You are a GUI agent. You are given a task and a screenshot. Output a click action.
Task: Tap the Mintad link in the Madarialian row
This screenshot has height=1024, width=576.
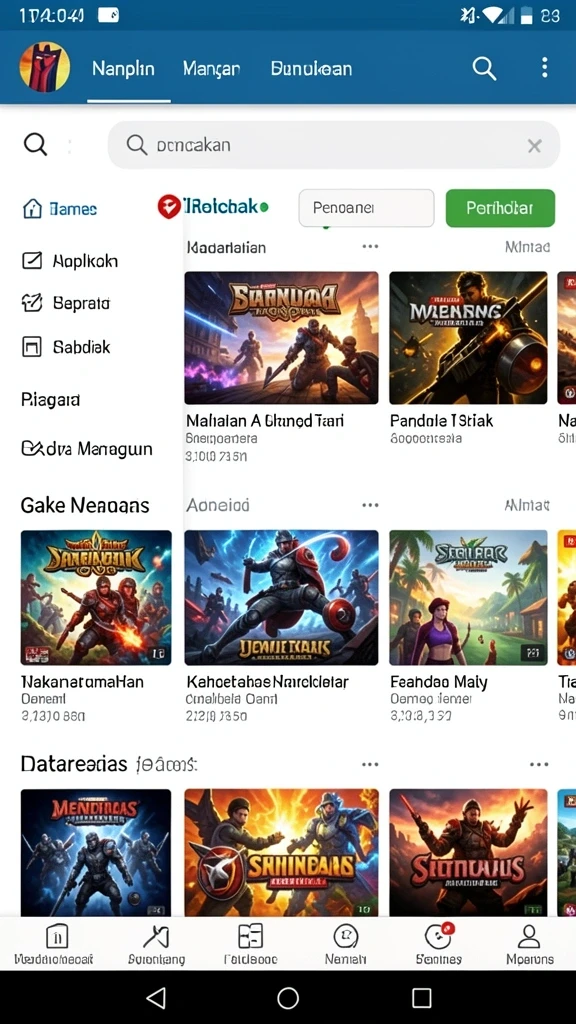pos(527,247)
